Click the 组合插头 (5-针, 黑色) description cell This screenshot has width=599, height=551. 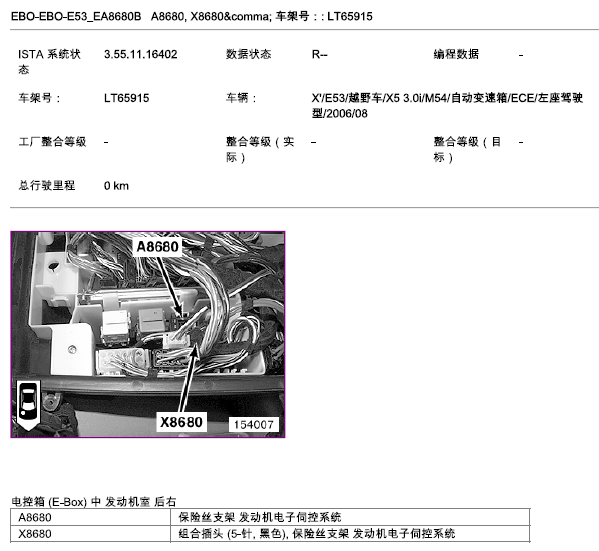pyautogui.click(x=350, y=534)
